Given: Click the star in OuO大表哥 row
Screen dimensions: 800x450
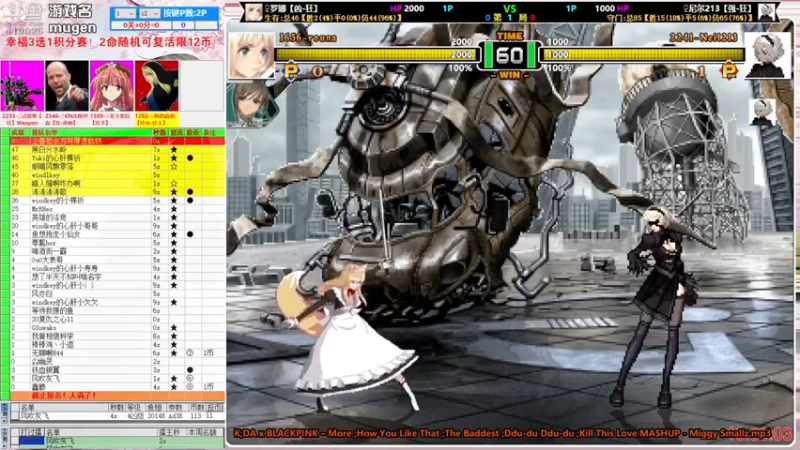Looking at the screenshot, I should (174, 260).
